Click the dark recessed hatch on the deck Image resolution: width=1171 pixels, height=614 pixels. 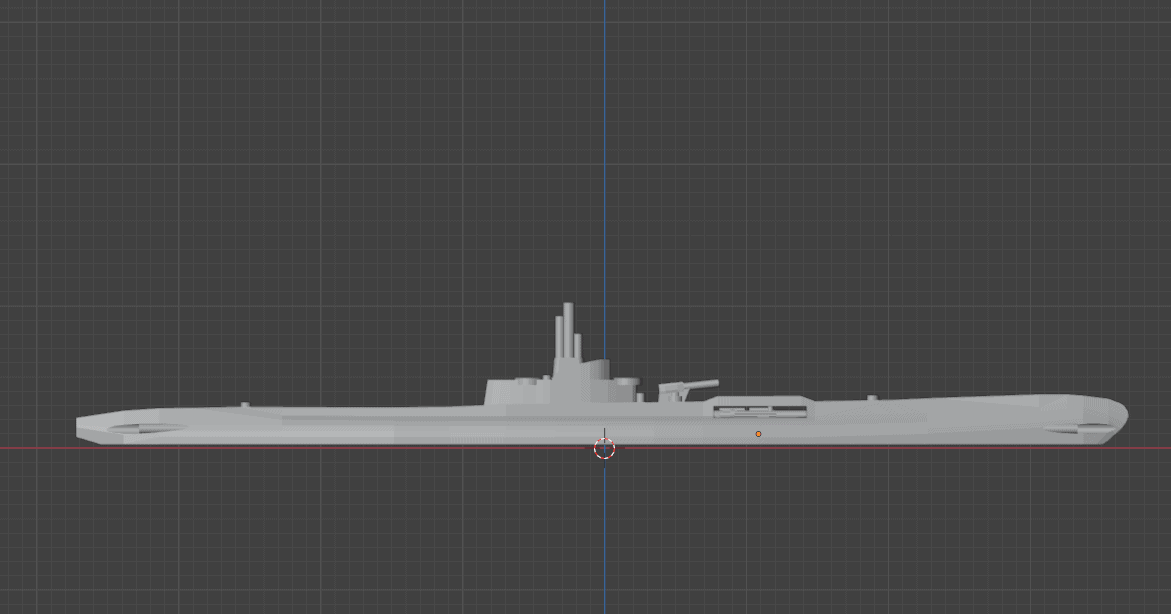[759, 409]
